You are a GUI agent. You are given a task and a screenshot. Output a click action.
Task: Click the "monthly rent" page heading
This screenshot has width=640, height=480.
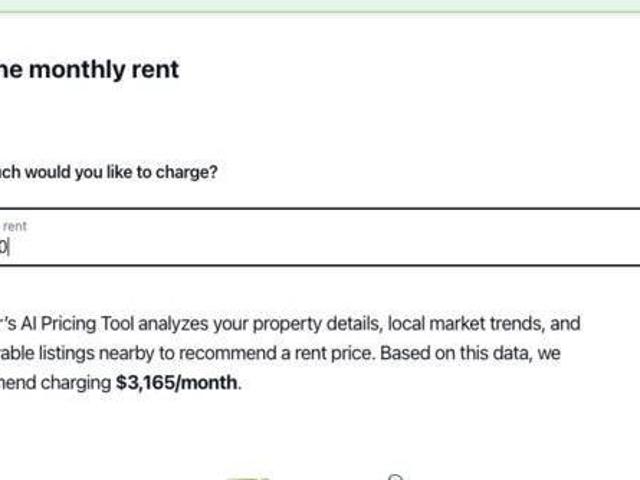click(90, 70)
